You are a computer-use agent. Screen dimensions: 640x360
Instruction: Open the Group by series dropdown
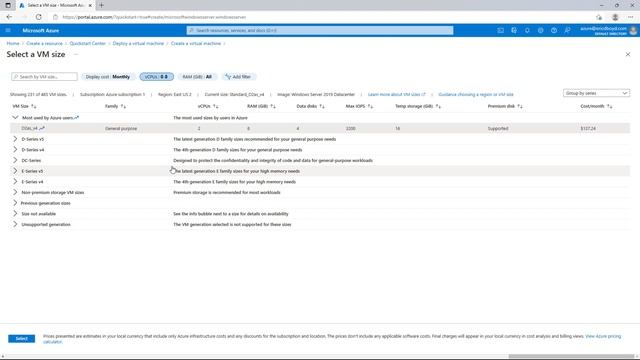(x=596, y=93)
